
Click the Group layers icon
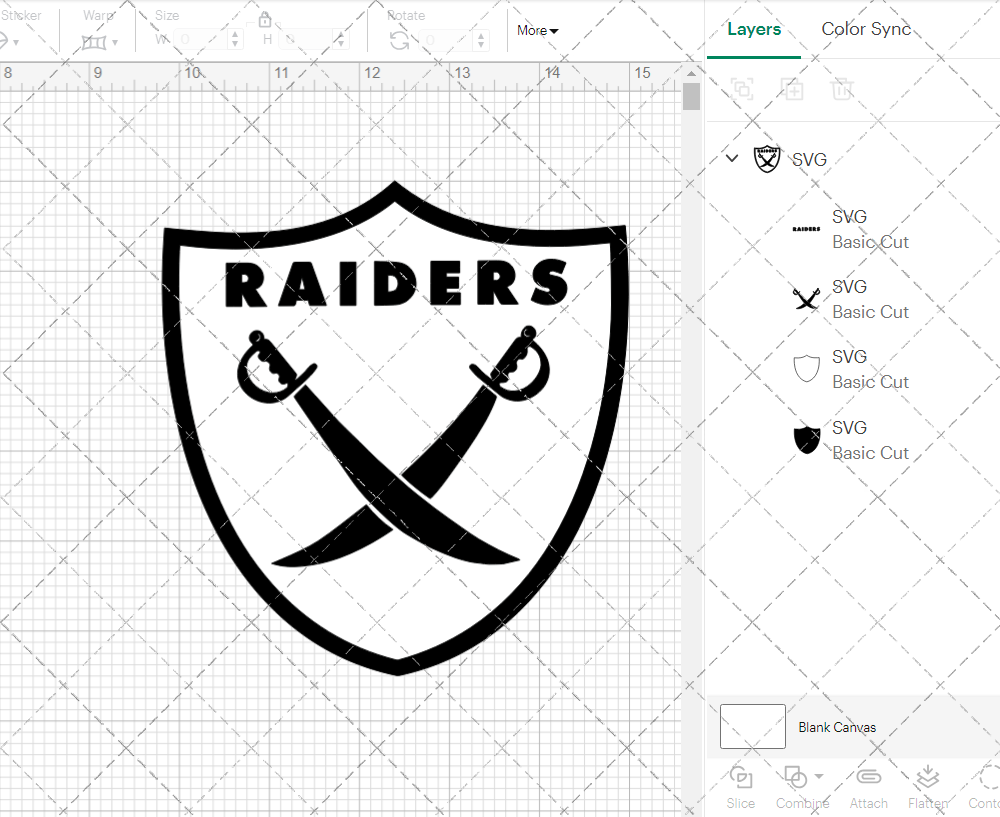742,89
